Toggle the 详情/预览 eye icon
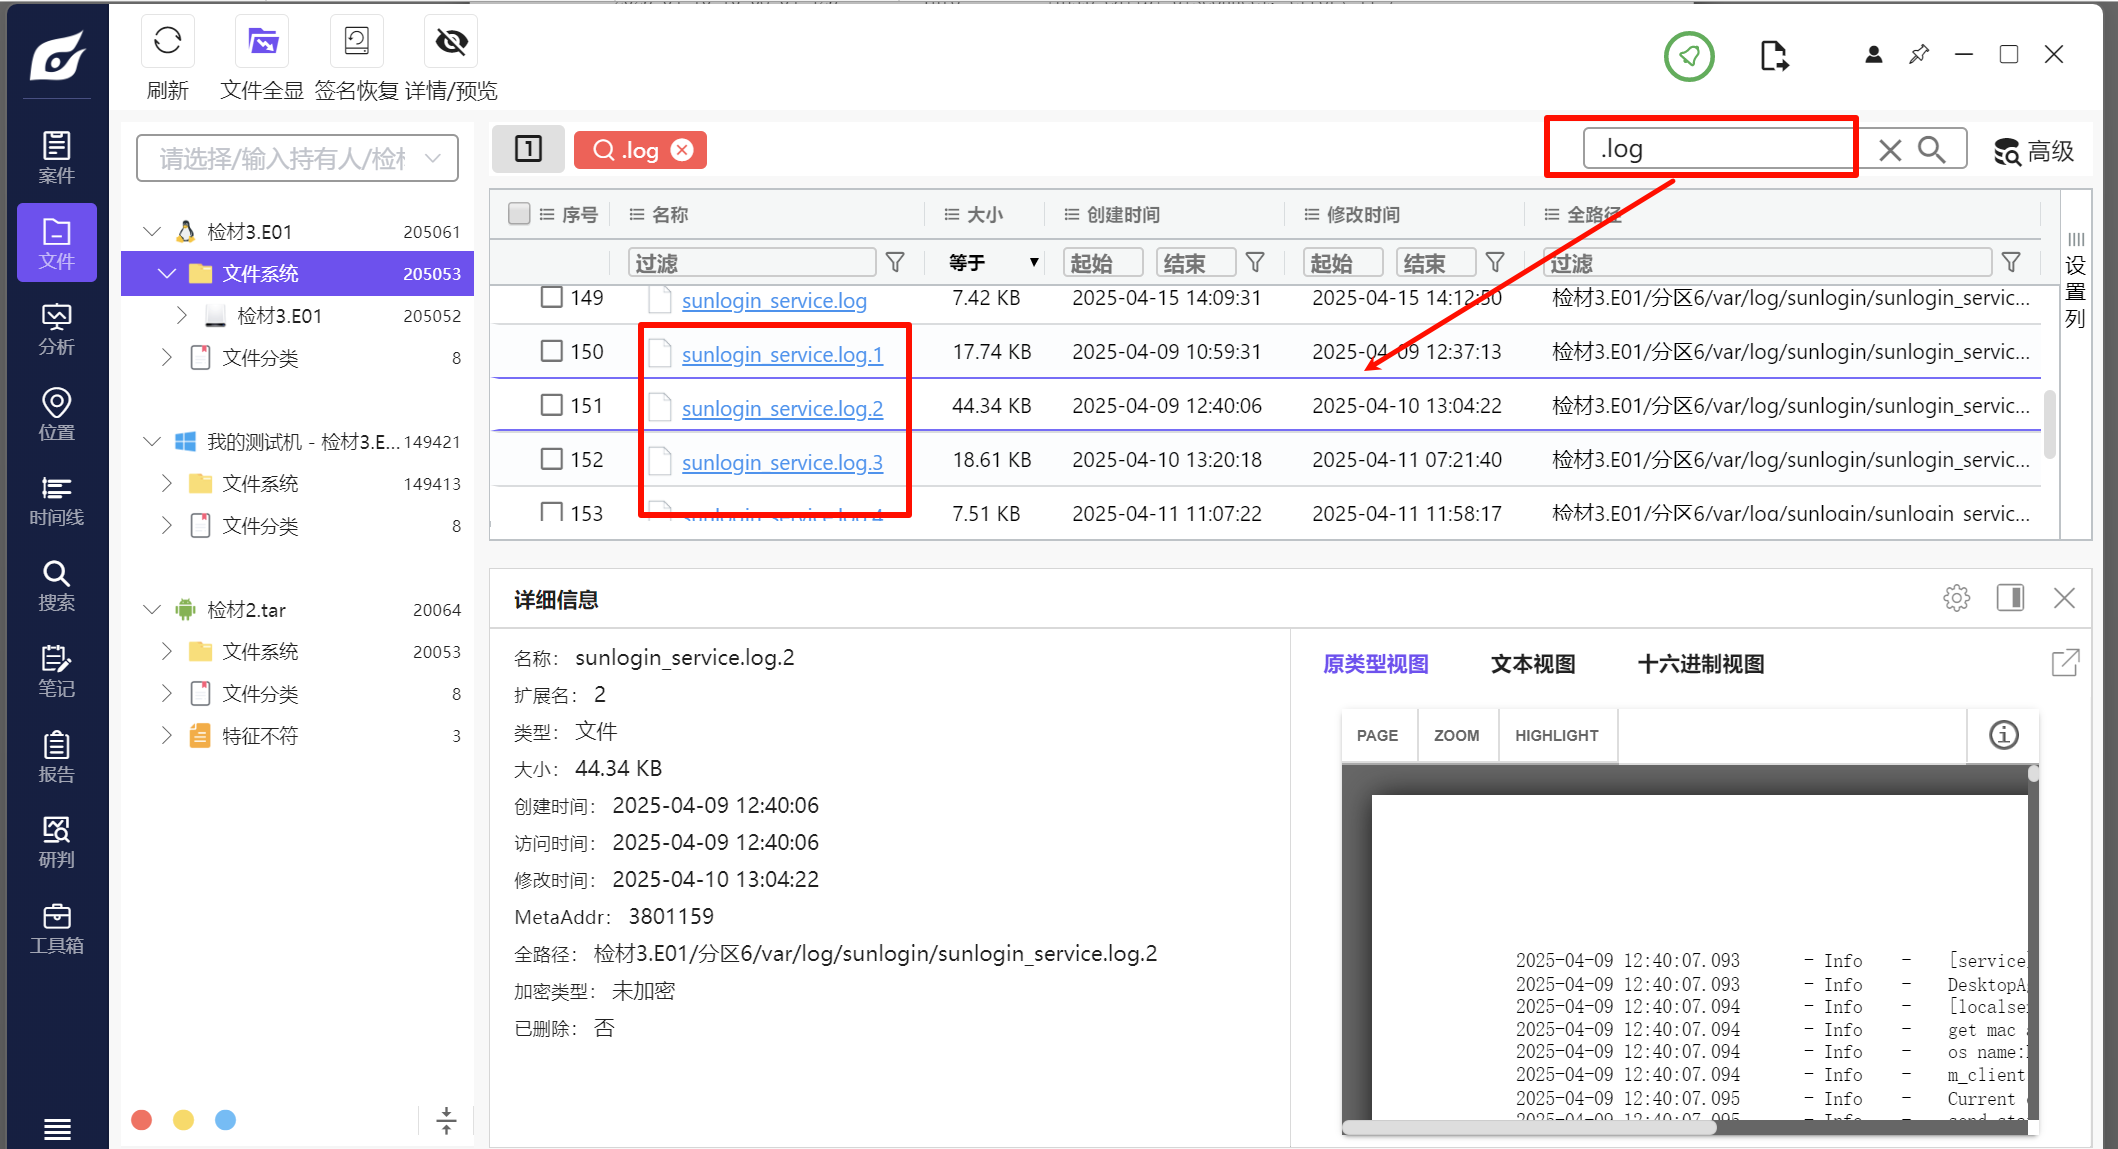This screenshot has width=2118, height=1149. pyautogui.click(x=451, y=41)
